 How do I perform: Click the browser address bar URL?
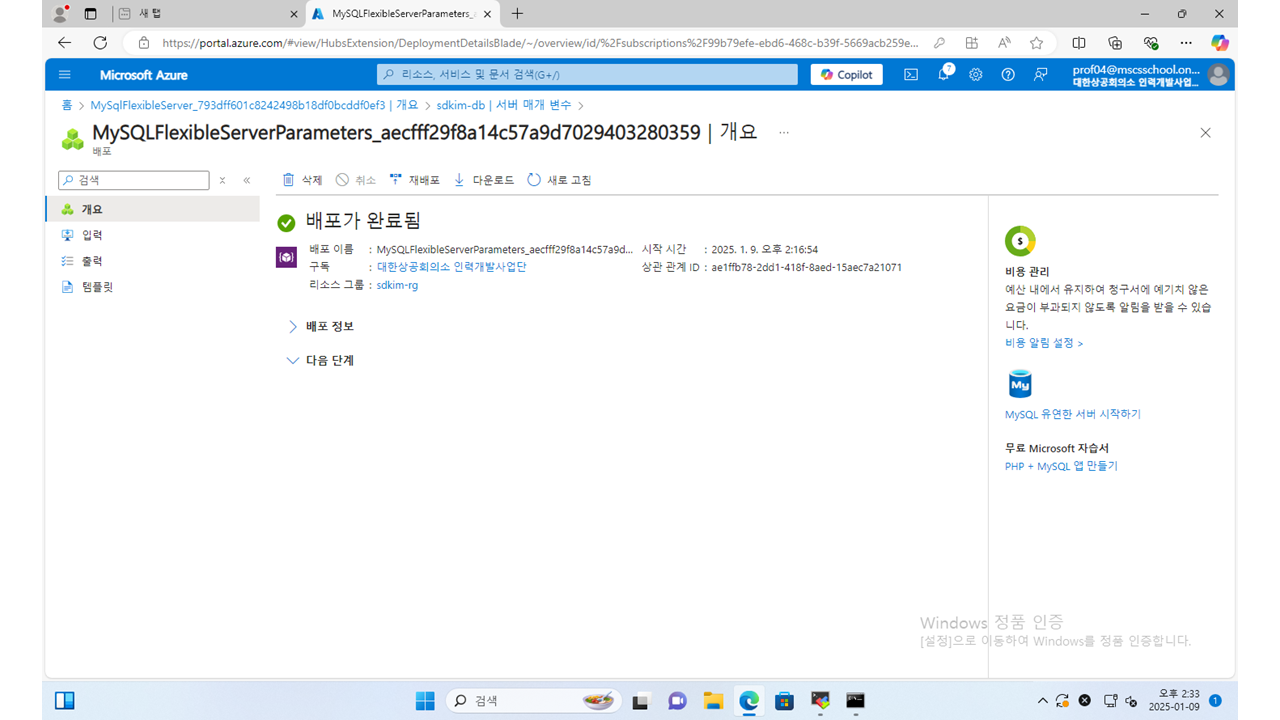[x=540, y=43]
